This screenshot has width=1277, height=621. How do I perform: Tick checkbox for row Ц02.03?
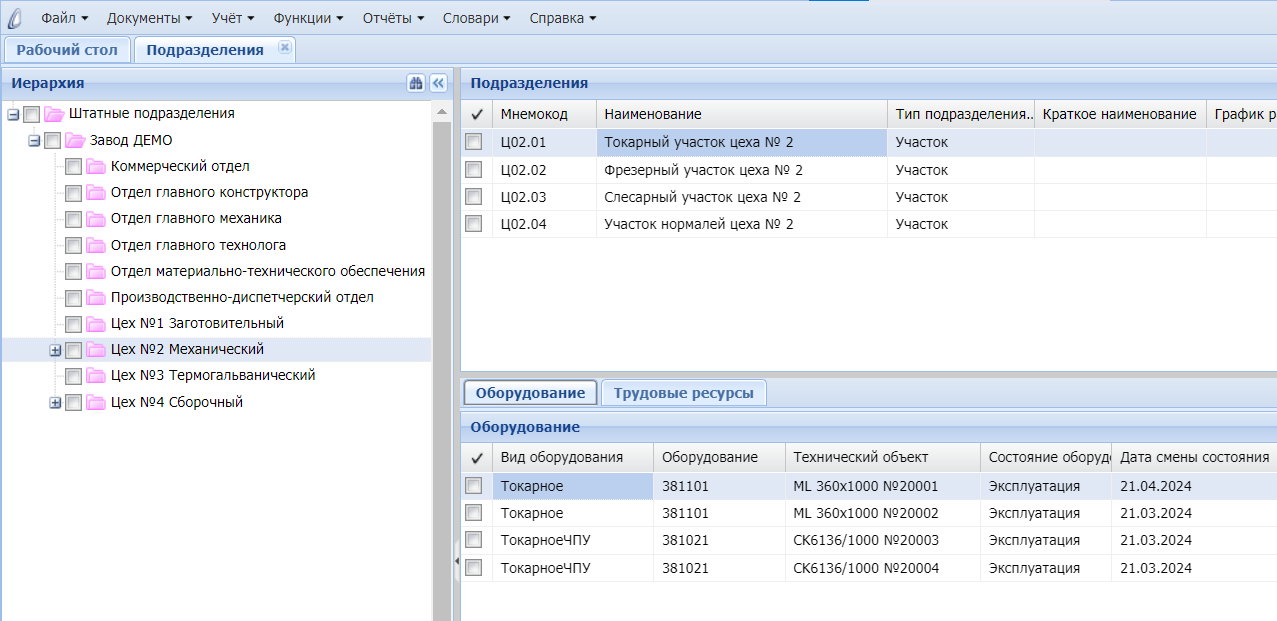click(474, 197)
